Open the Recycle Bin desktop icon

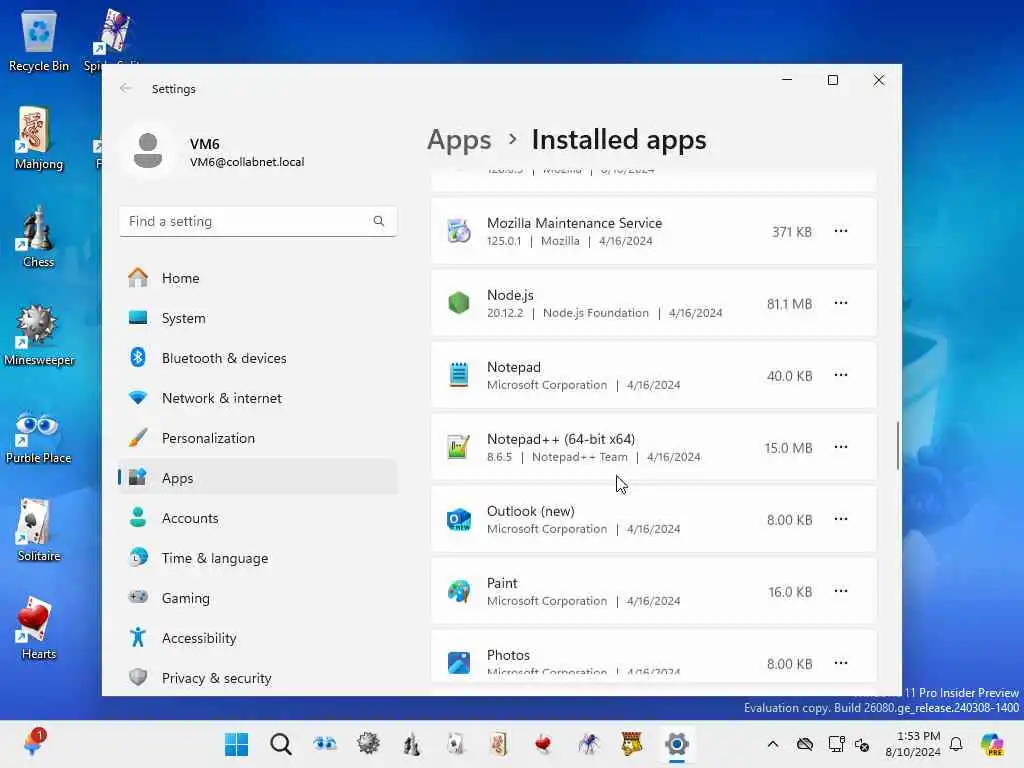(x=39, y=40)
